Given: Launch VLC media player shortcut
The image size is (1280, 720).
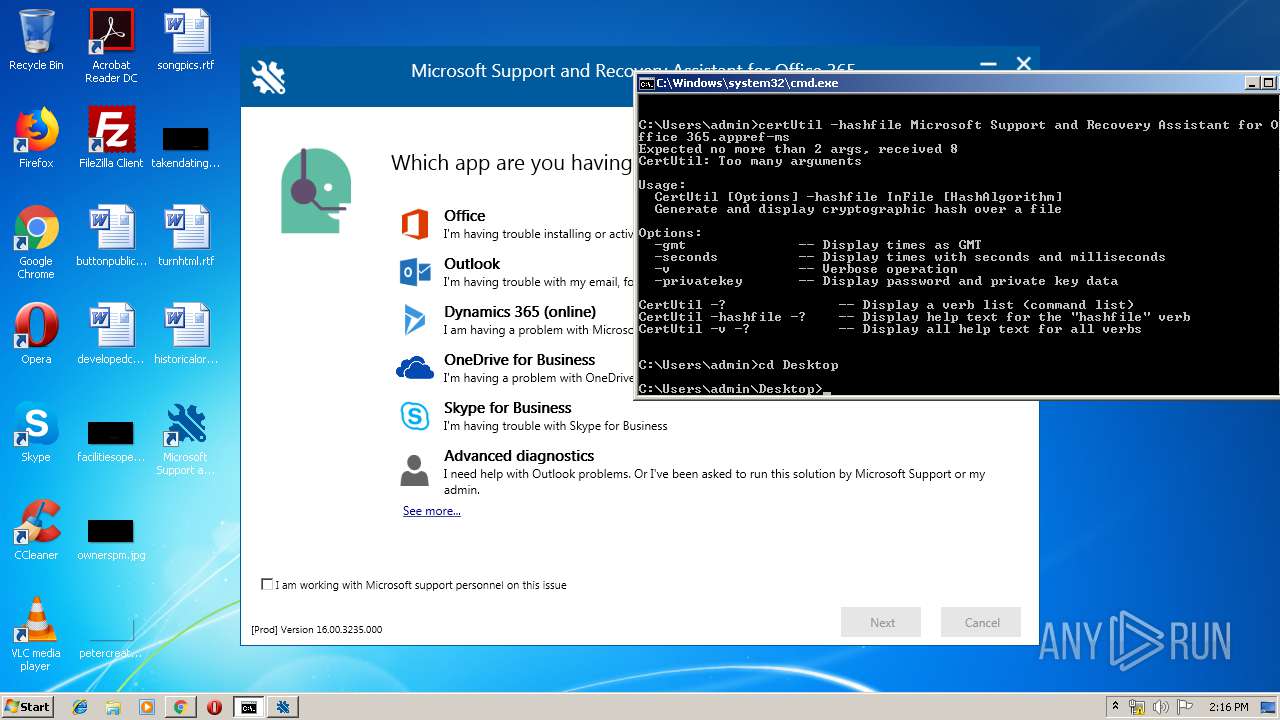Looking at the screenshot, I should (36, 634).
